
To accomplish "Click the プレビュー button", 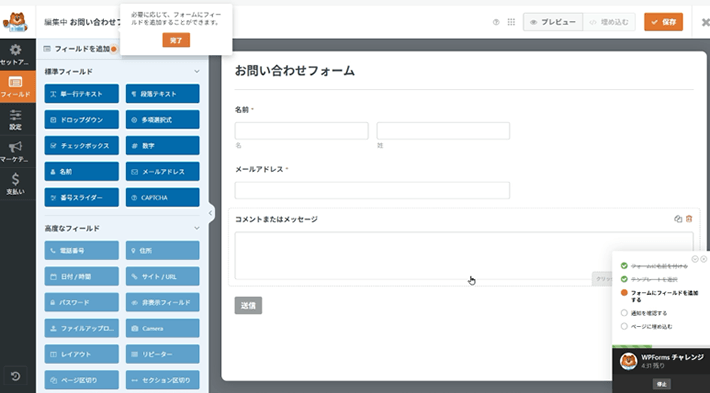I will tap(553, 22).
